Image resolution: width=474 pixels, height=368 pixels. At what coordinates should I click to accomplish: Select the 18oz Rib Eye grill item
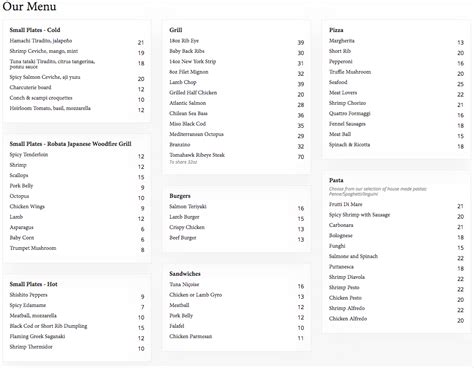click(x=184, y=41)
